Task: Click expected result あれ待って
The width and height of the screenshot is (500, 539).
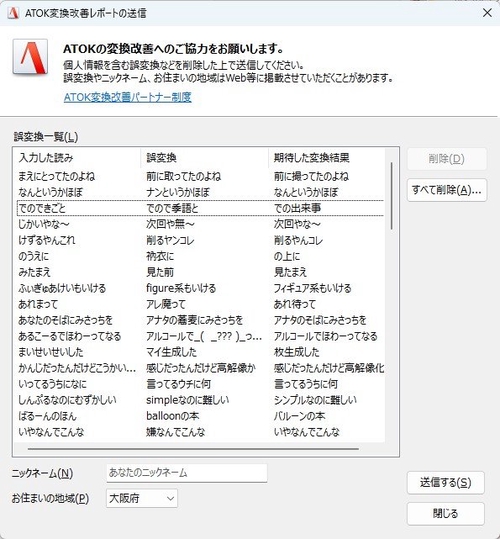Action: [295, 304]
